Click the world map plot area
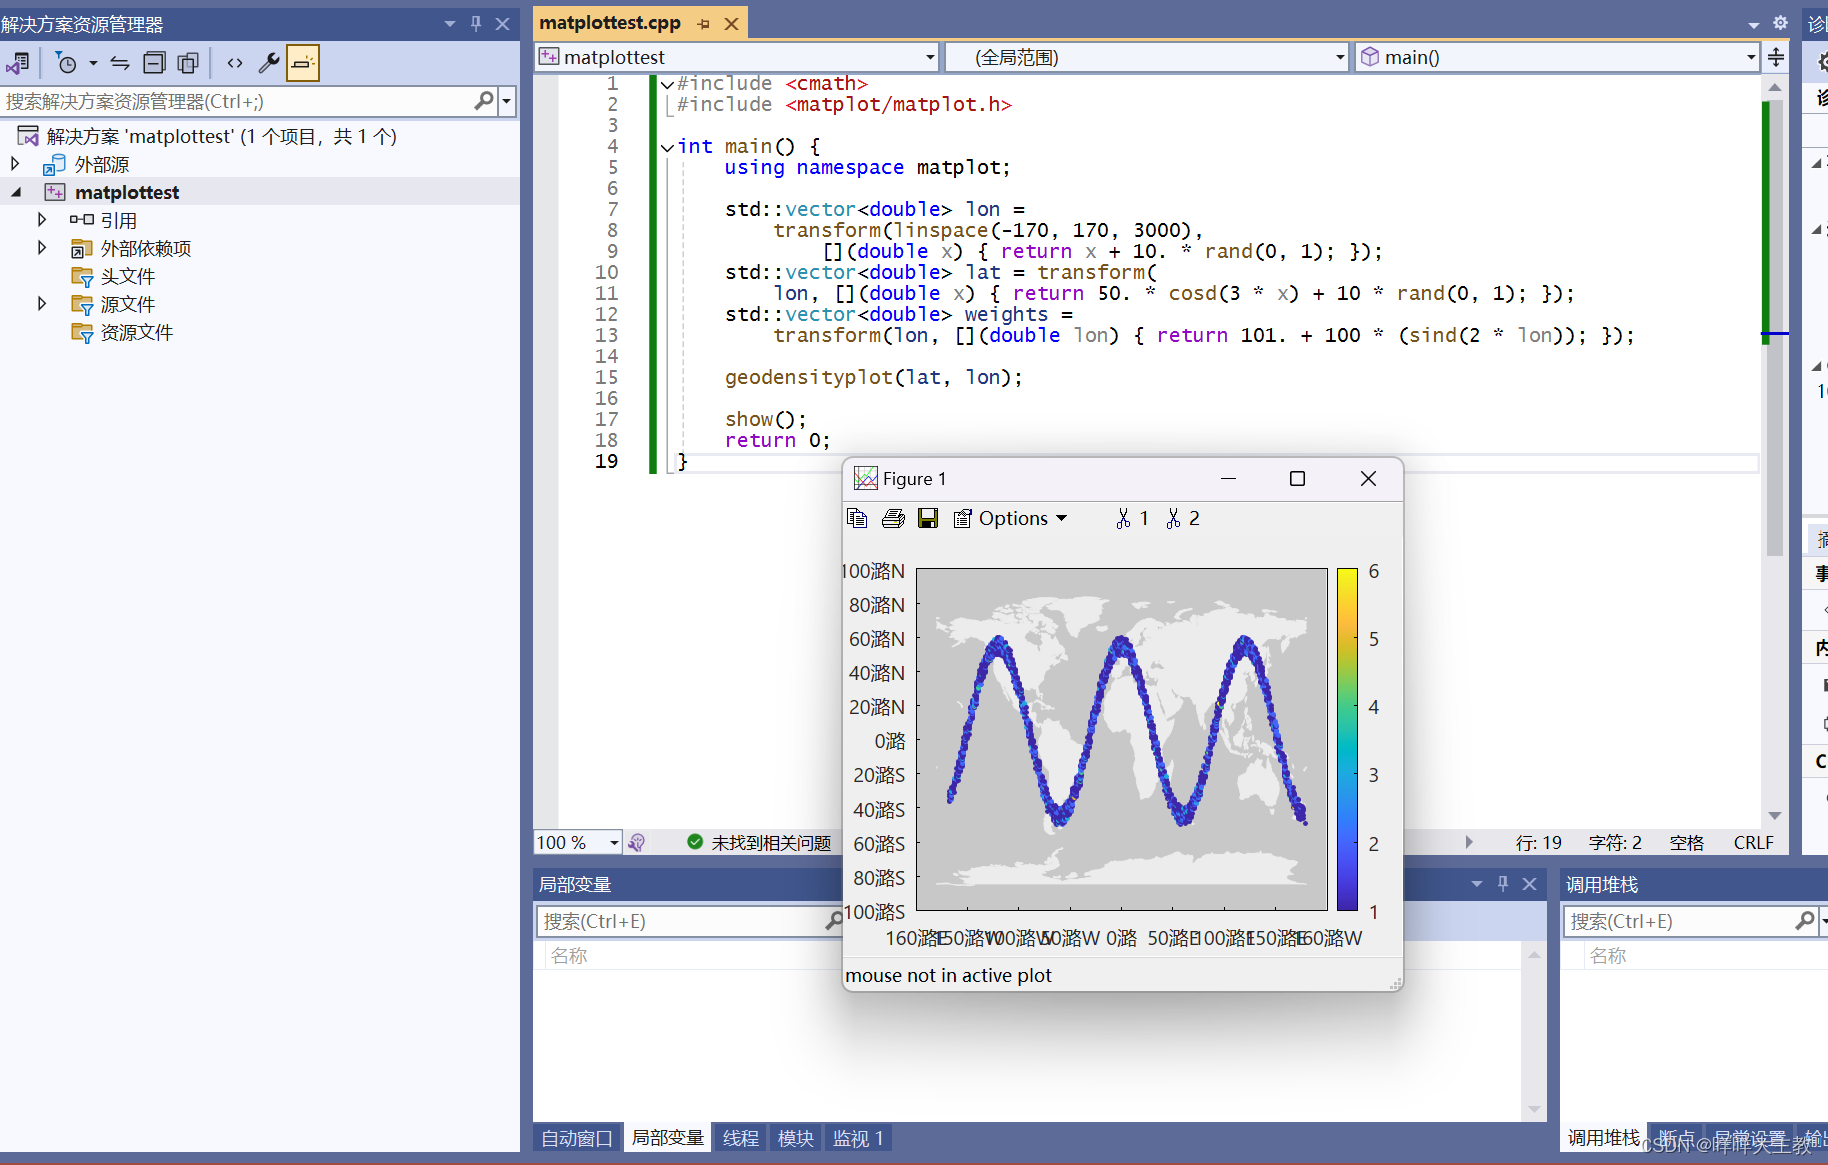Viewport: 1828px width, 1165px height. (1122, 739)
